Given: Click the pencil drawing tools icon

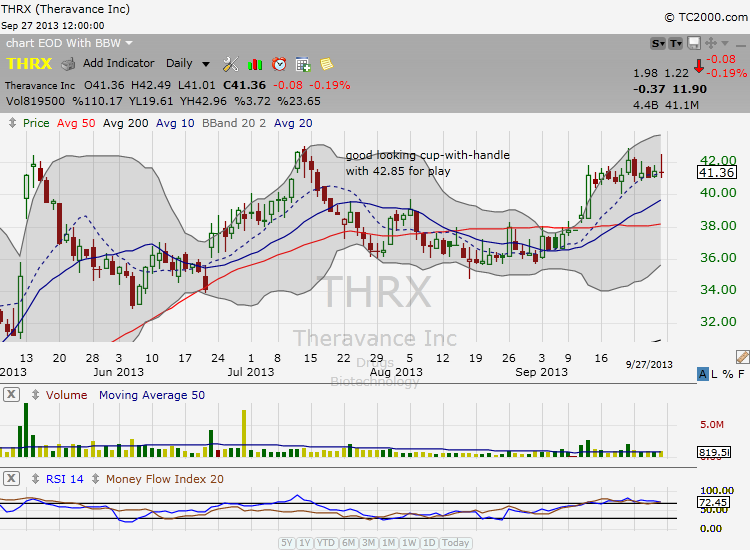Looking at the screenshot, I should pos(742,356).
